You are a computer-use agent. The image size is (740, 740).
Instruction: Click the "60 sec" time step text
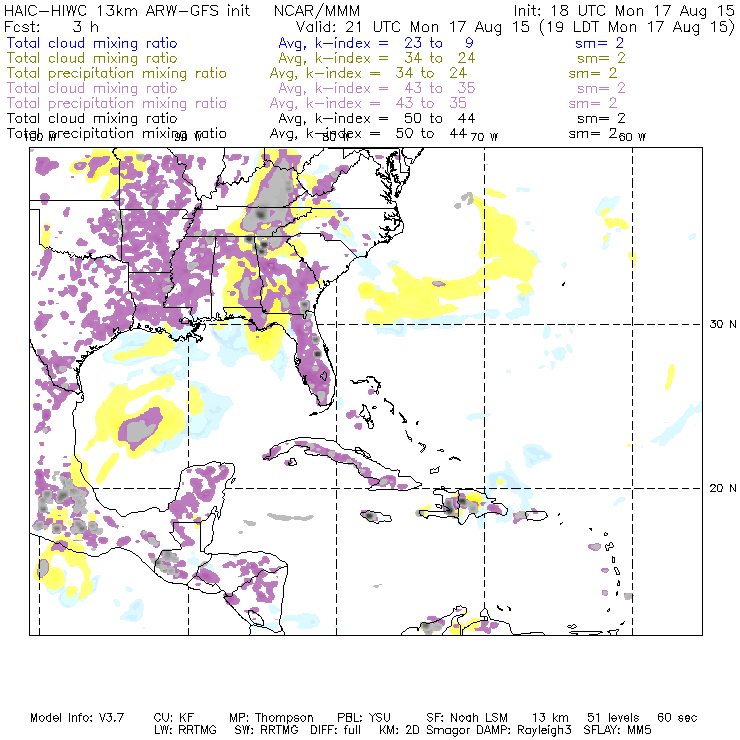[677, 718]
